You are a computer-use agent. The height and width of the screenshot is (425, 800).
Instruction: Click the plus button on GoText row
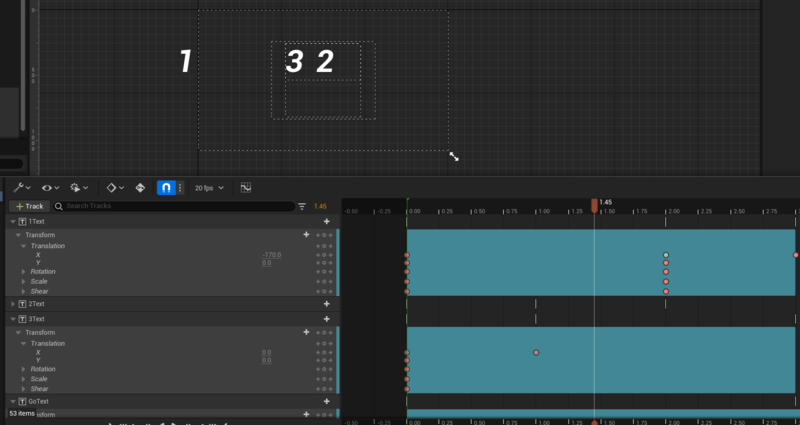click(327, 402)
